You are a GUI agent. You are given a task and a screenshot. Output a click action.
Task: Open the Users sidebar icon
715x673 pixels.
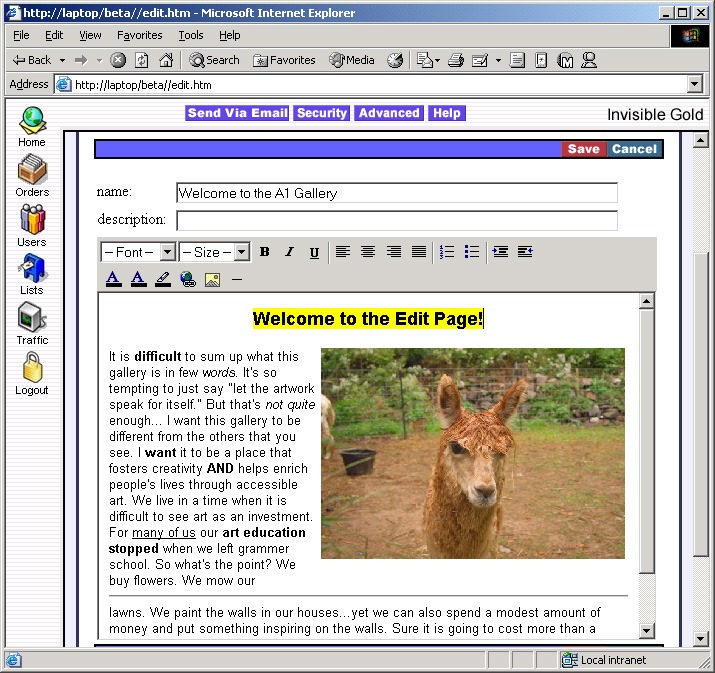(32, 219)
